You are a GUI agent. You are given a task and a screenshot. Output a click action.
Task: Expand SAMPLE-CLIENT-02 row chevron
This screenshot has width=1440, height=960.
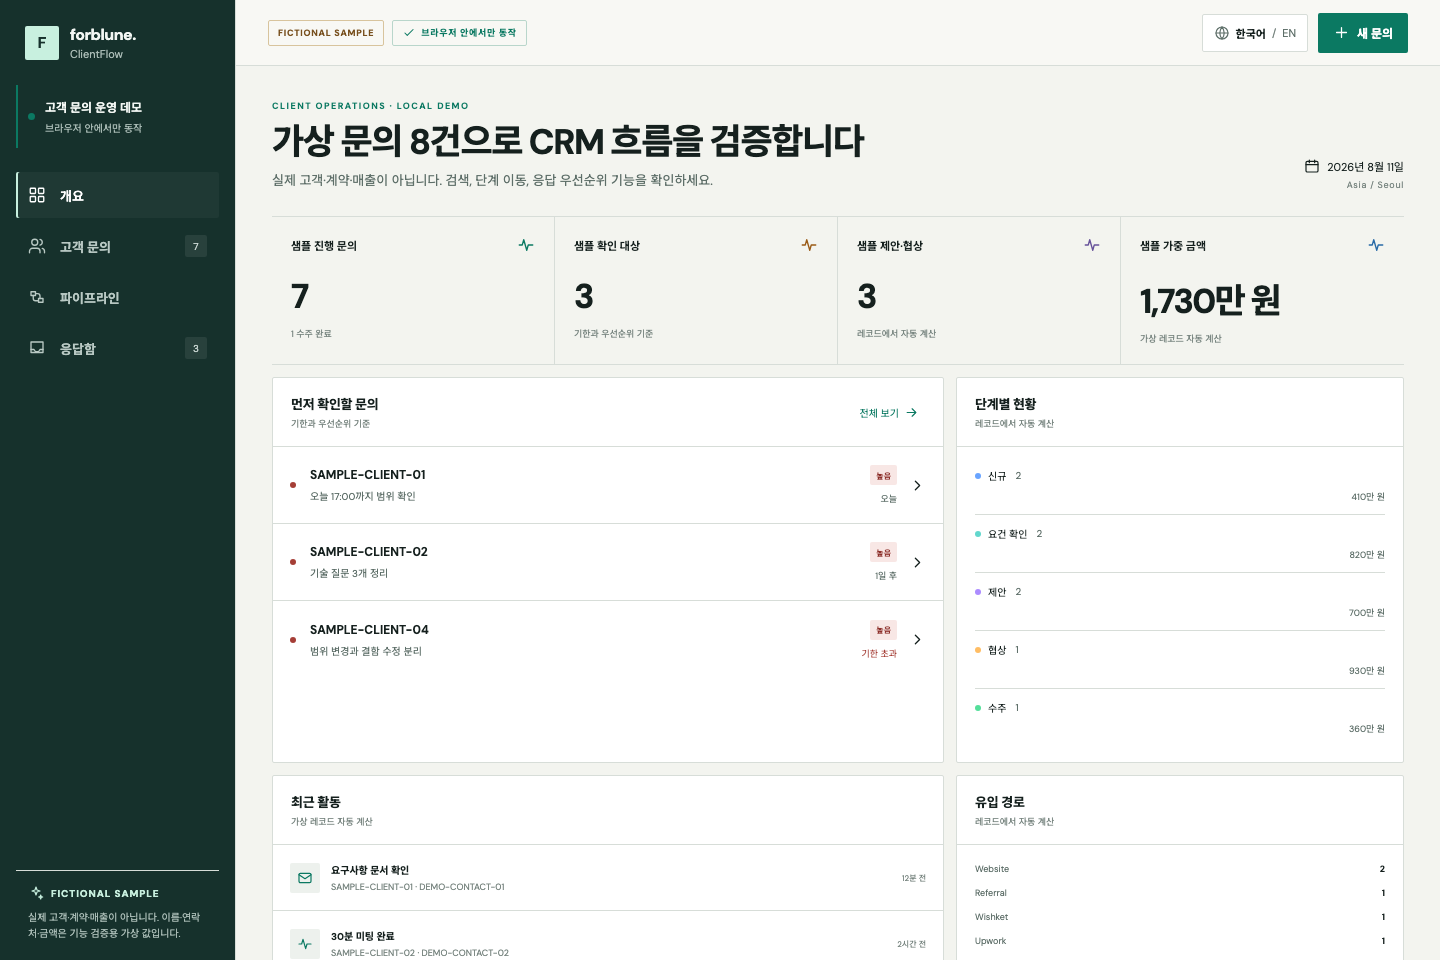(x=917, y=562)
